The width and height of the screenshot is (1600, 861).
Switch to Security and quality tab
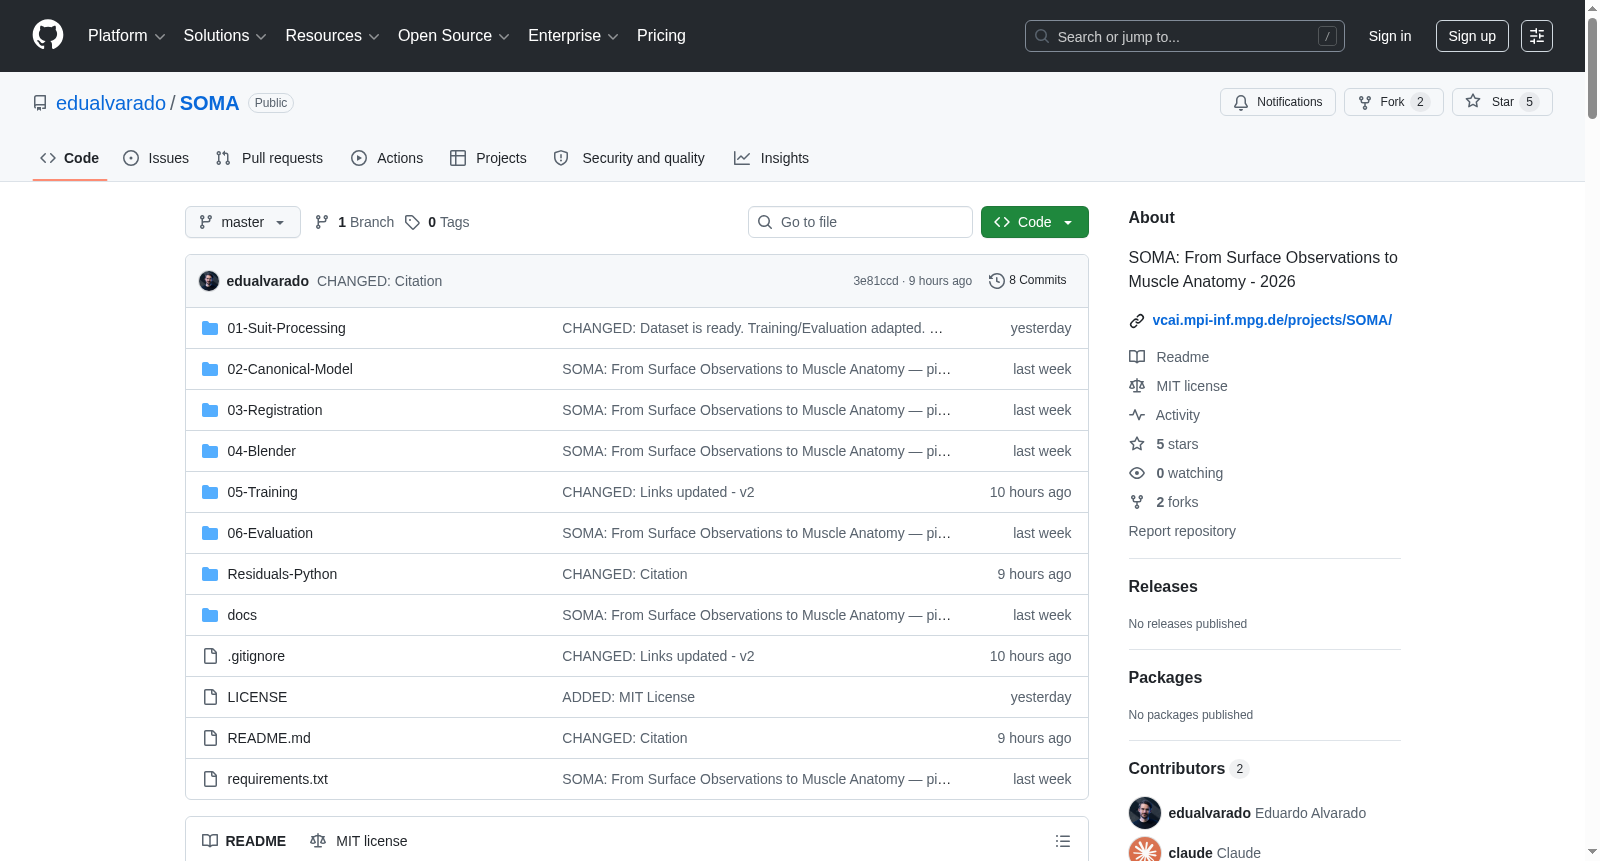point(629,158)
